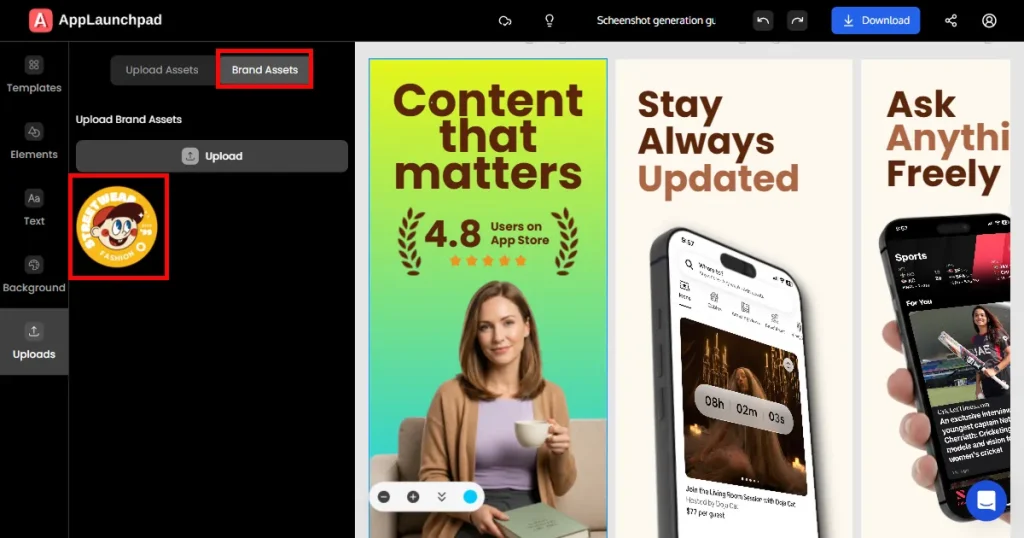The height and width of the screenshot is (538, 1024).
Task: Click the Upload button for brand assets
Action: 212,156
